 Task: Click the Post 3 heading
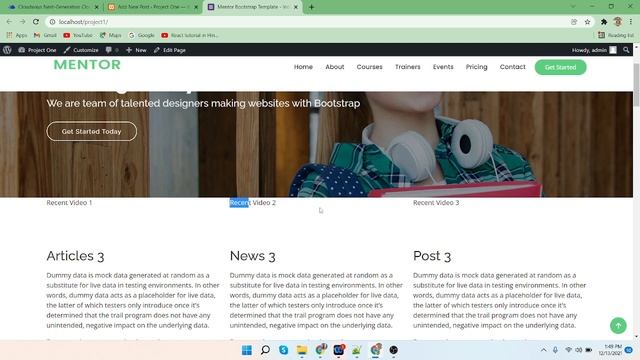click(x=432, y=256)
